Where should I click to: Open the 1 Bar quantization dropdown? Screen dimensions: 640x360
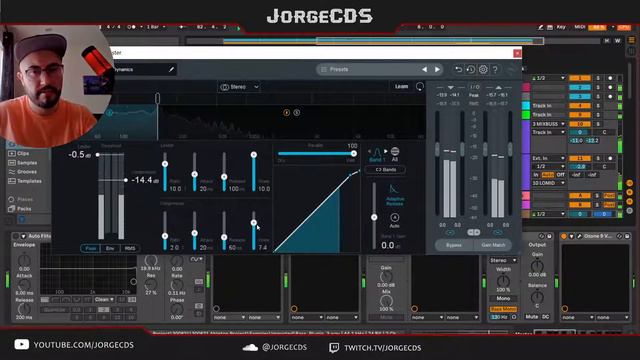click(156, 27)
